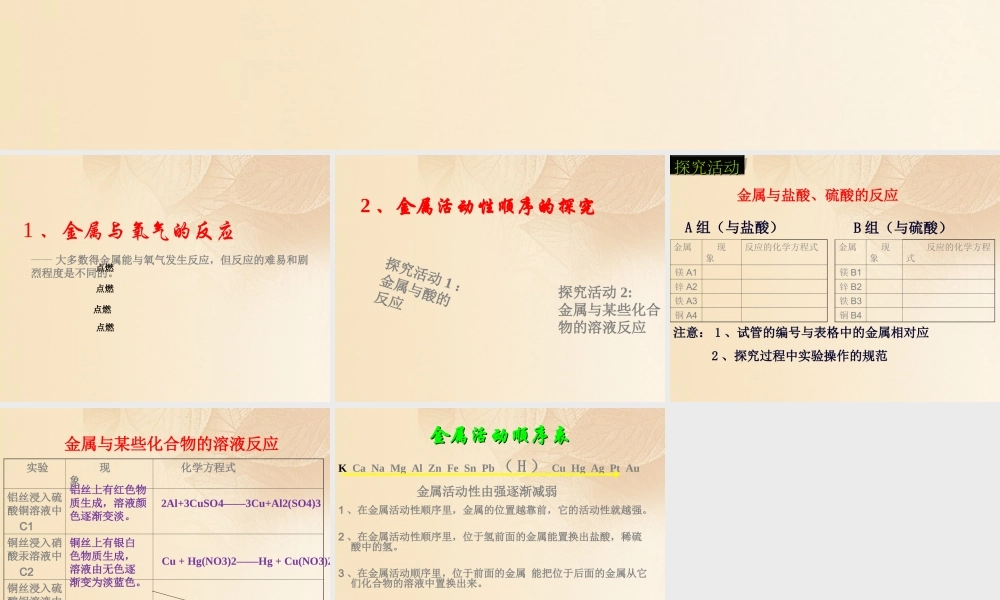Click equation 2Al+3CuSO4——3Cu+Al2(SO4)3
This screenshot has width=1000, height=600.
(241, 503)
